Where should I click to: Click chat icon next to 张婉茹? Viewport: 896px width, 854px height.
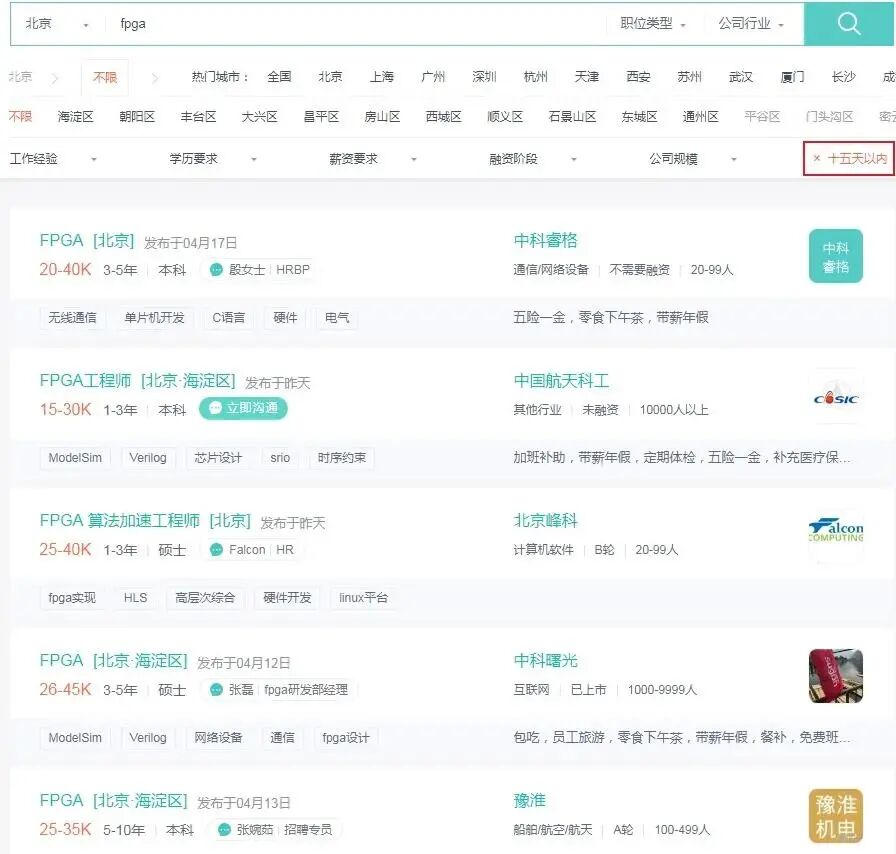pos(224,829)
